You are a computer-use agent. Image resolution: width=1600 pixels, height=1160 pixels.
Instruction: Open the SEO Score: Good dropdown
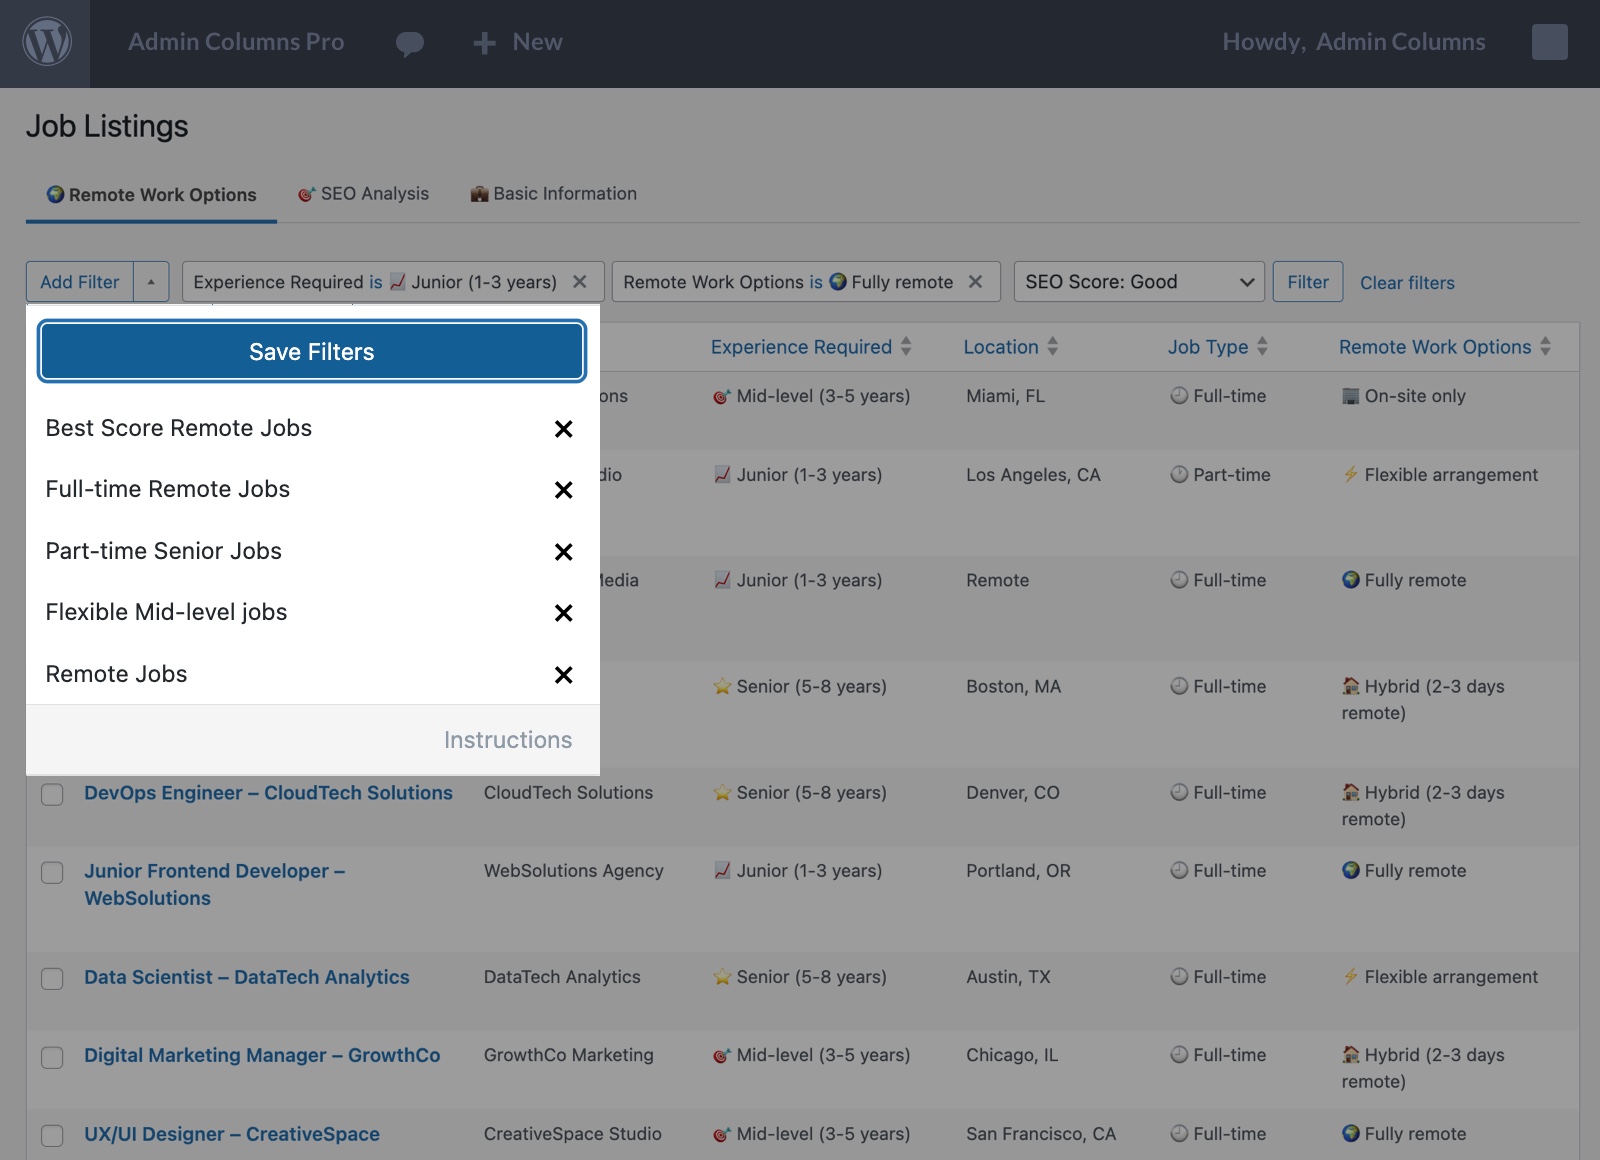click(1138, 281)
